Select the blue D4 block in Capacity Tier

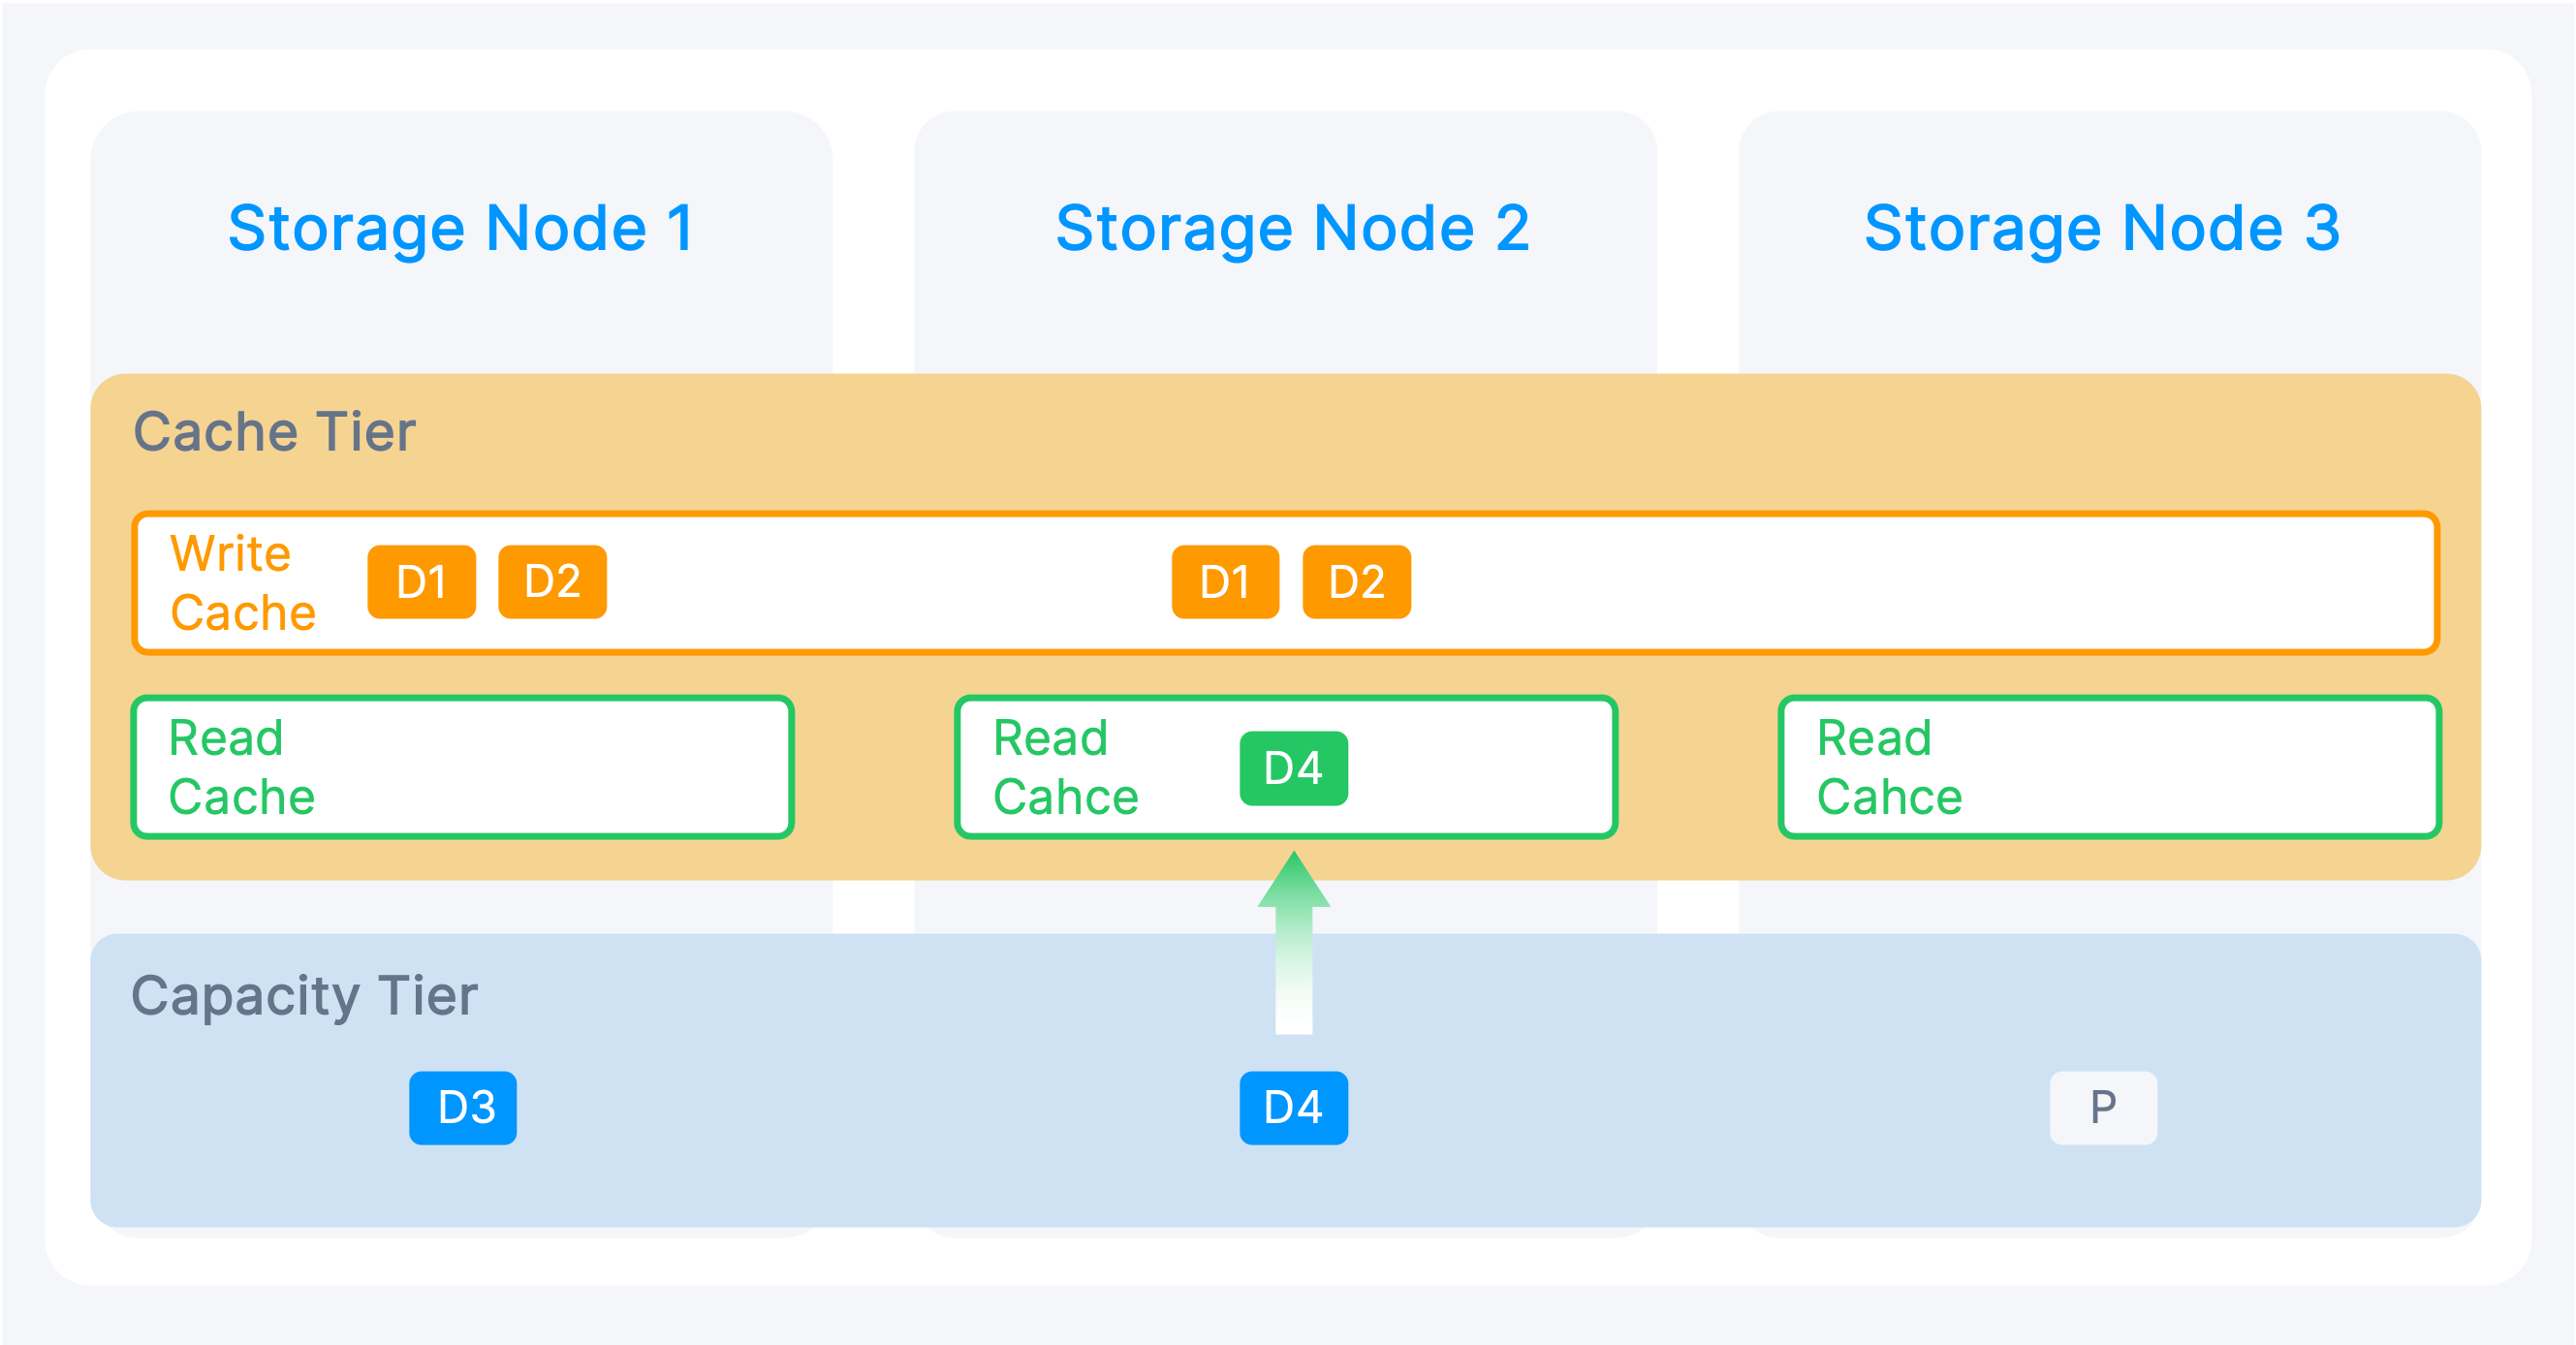[x=1293, y=1108]
